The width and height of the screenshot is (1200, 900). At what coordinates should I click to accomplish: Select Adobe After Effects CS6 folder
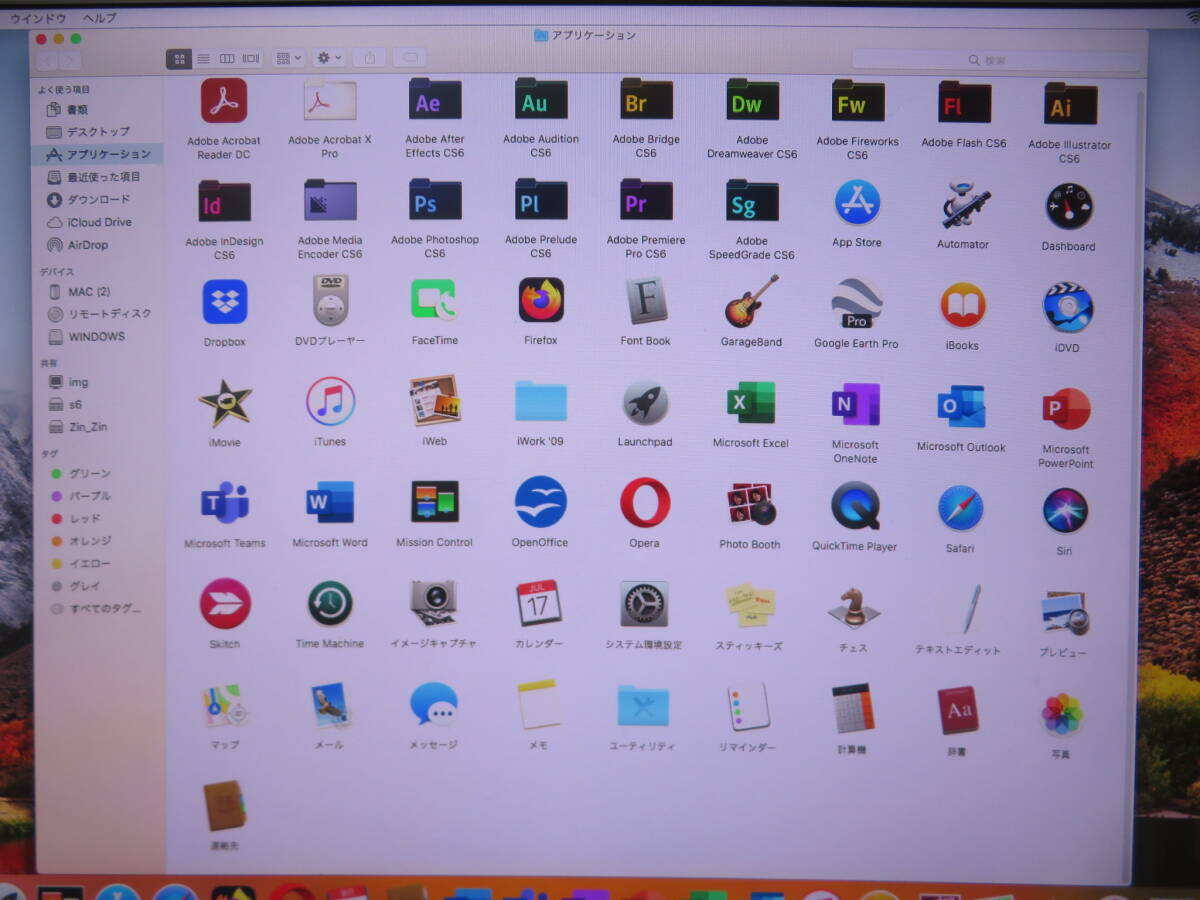pyautogui.click(x=435, y=100)
